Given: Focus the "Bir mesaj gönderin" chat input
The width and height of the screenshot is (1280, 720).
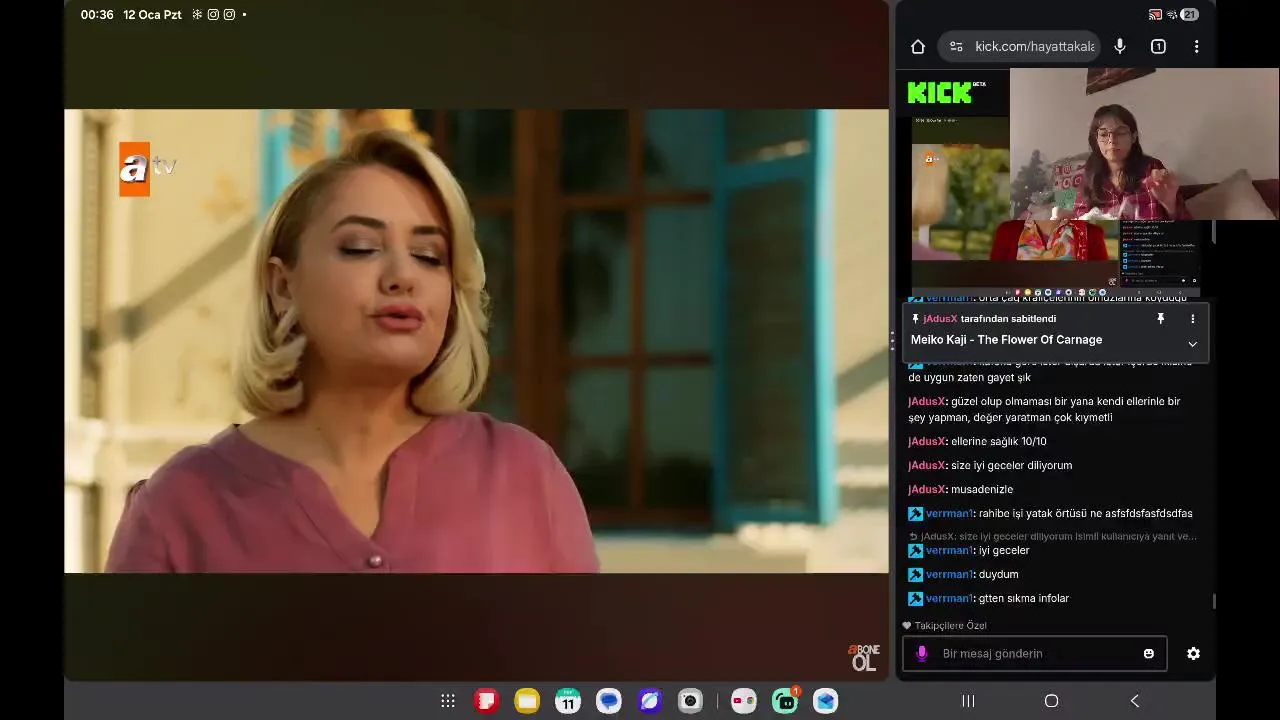Looking at the screenshot, I should [x=1035, y=653].
